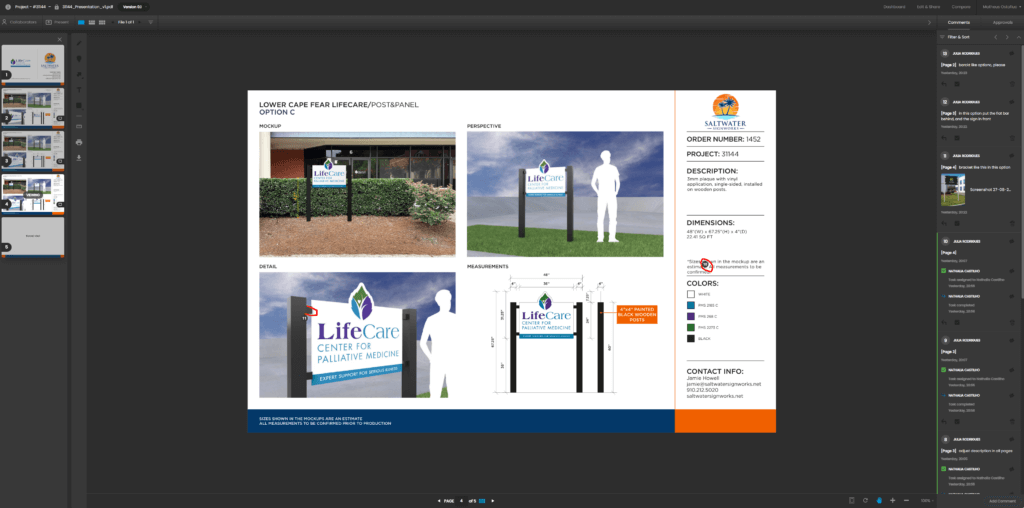Select page 2 thumbnail
The width and height of the screenshot is (1024, 508).
pos(33,106)
